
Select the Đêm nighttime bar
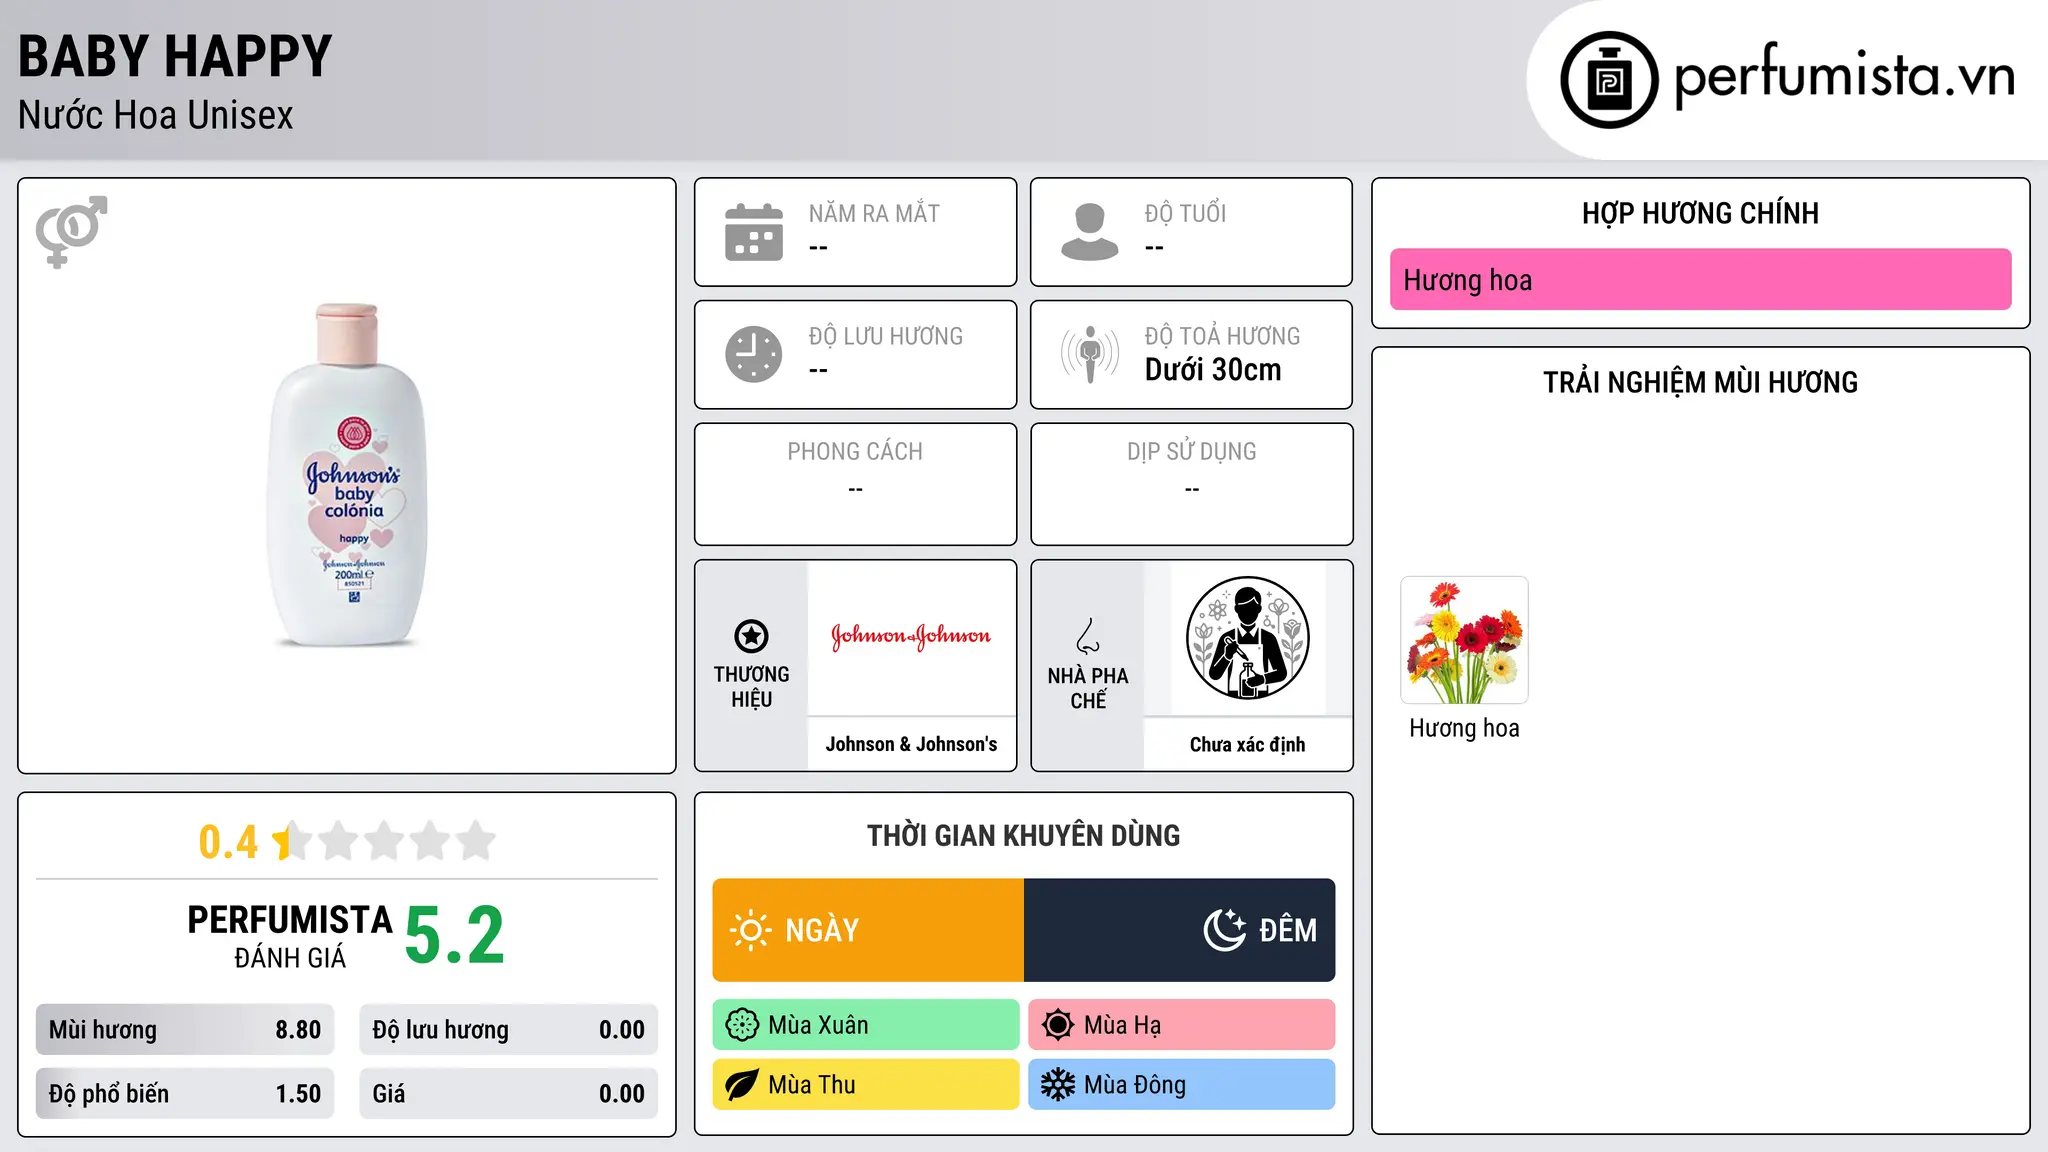pos(1180,930)
